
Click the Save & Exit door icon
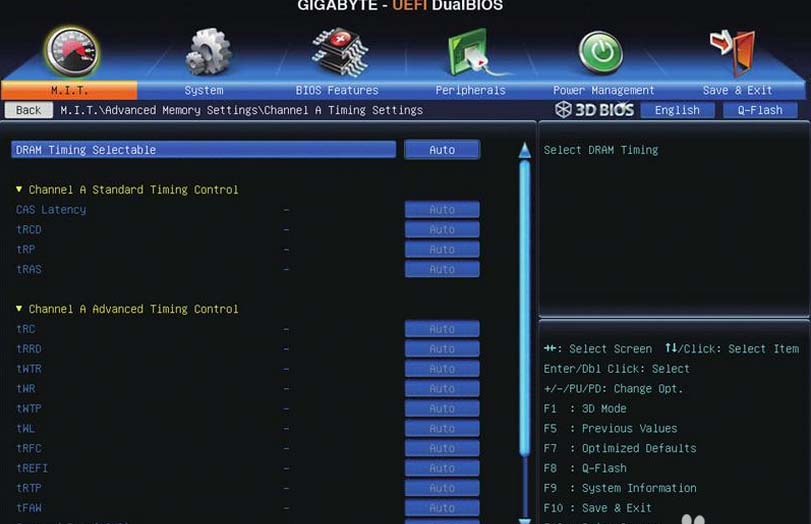point(733,53)
